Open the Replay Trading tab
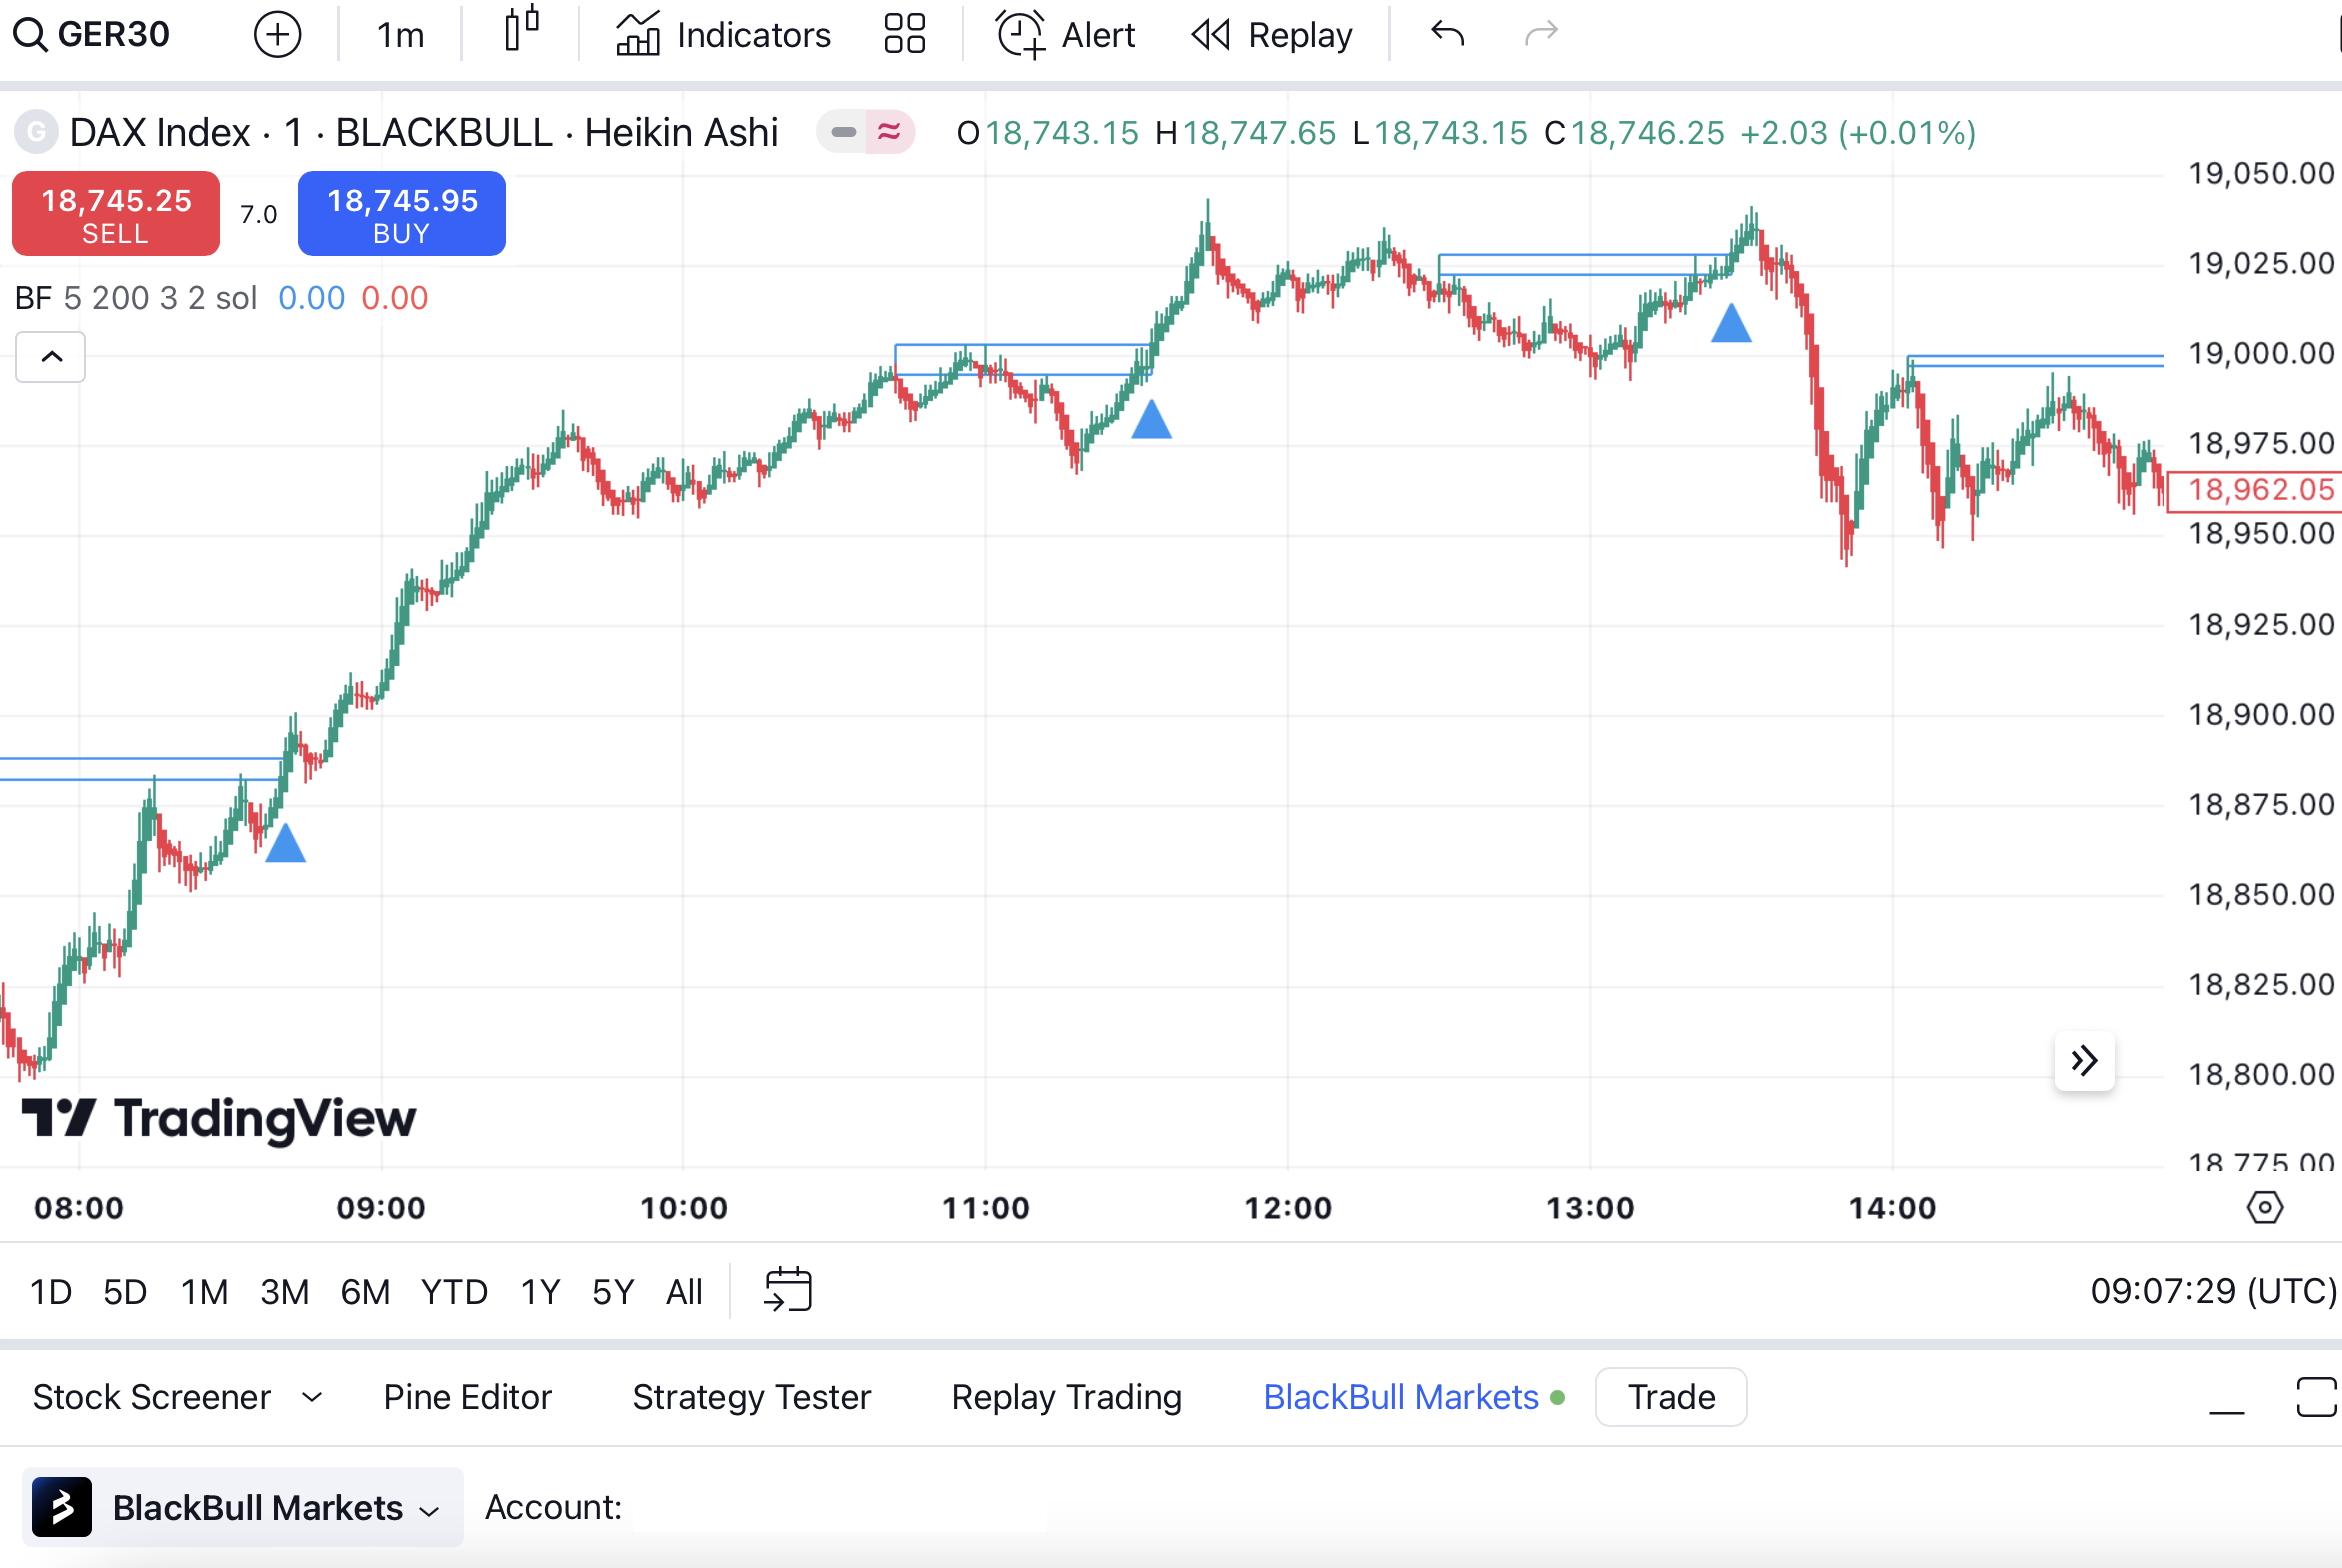2342x1568 pixels. [1067, 1397]
